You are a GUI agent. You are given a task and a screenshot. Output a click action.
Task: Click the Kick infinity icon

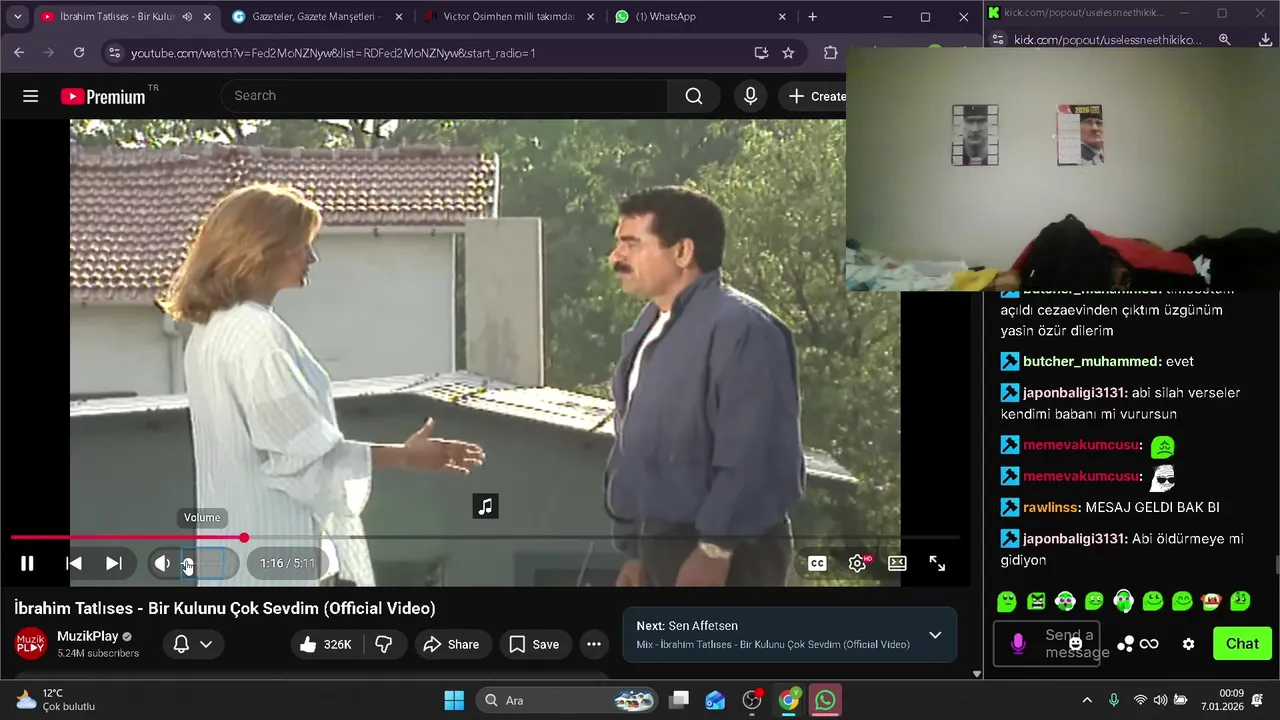point(1149,644)
